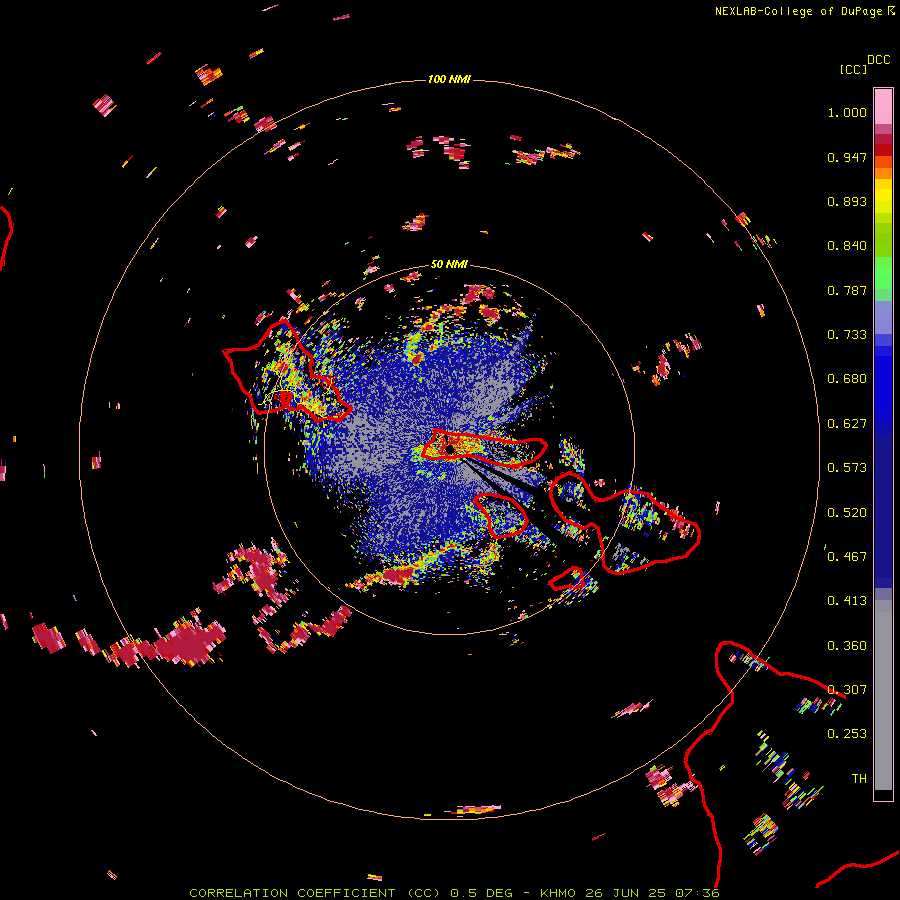
Task: Pick the light pink top color bar segment
Action: (x=883, y=107)
